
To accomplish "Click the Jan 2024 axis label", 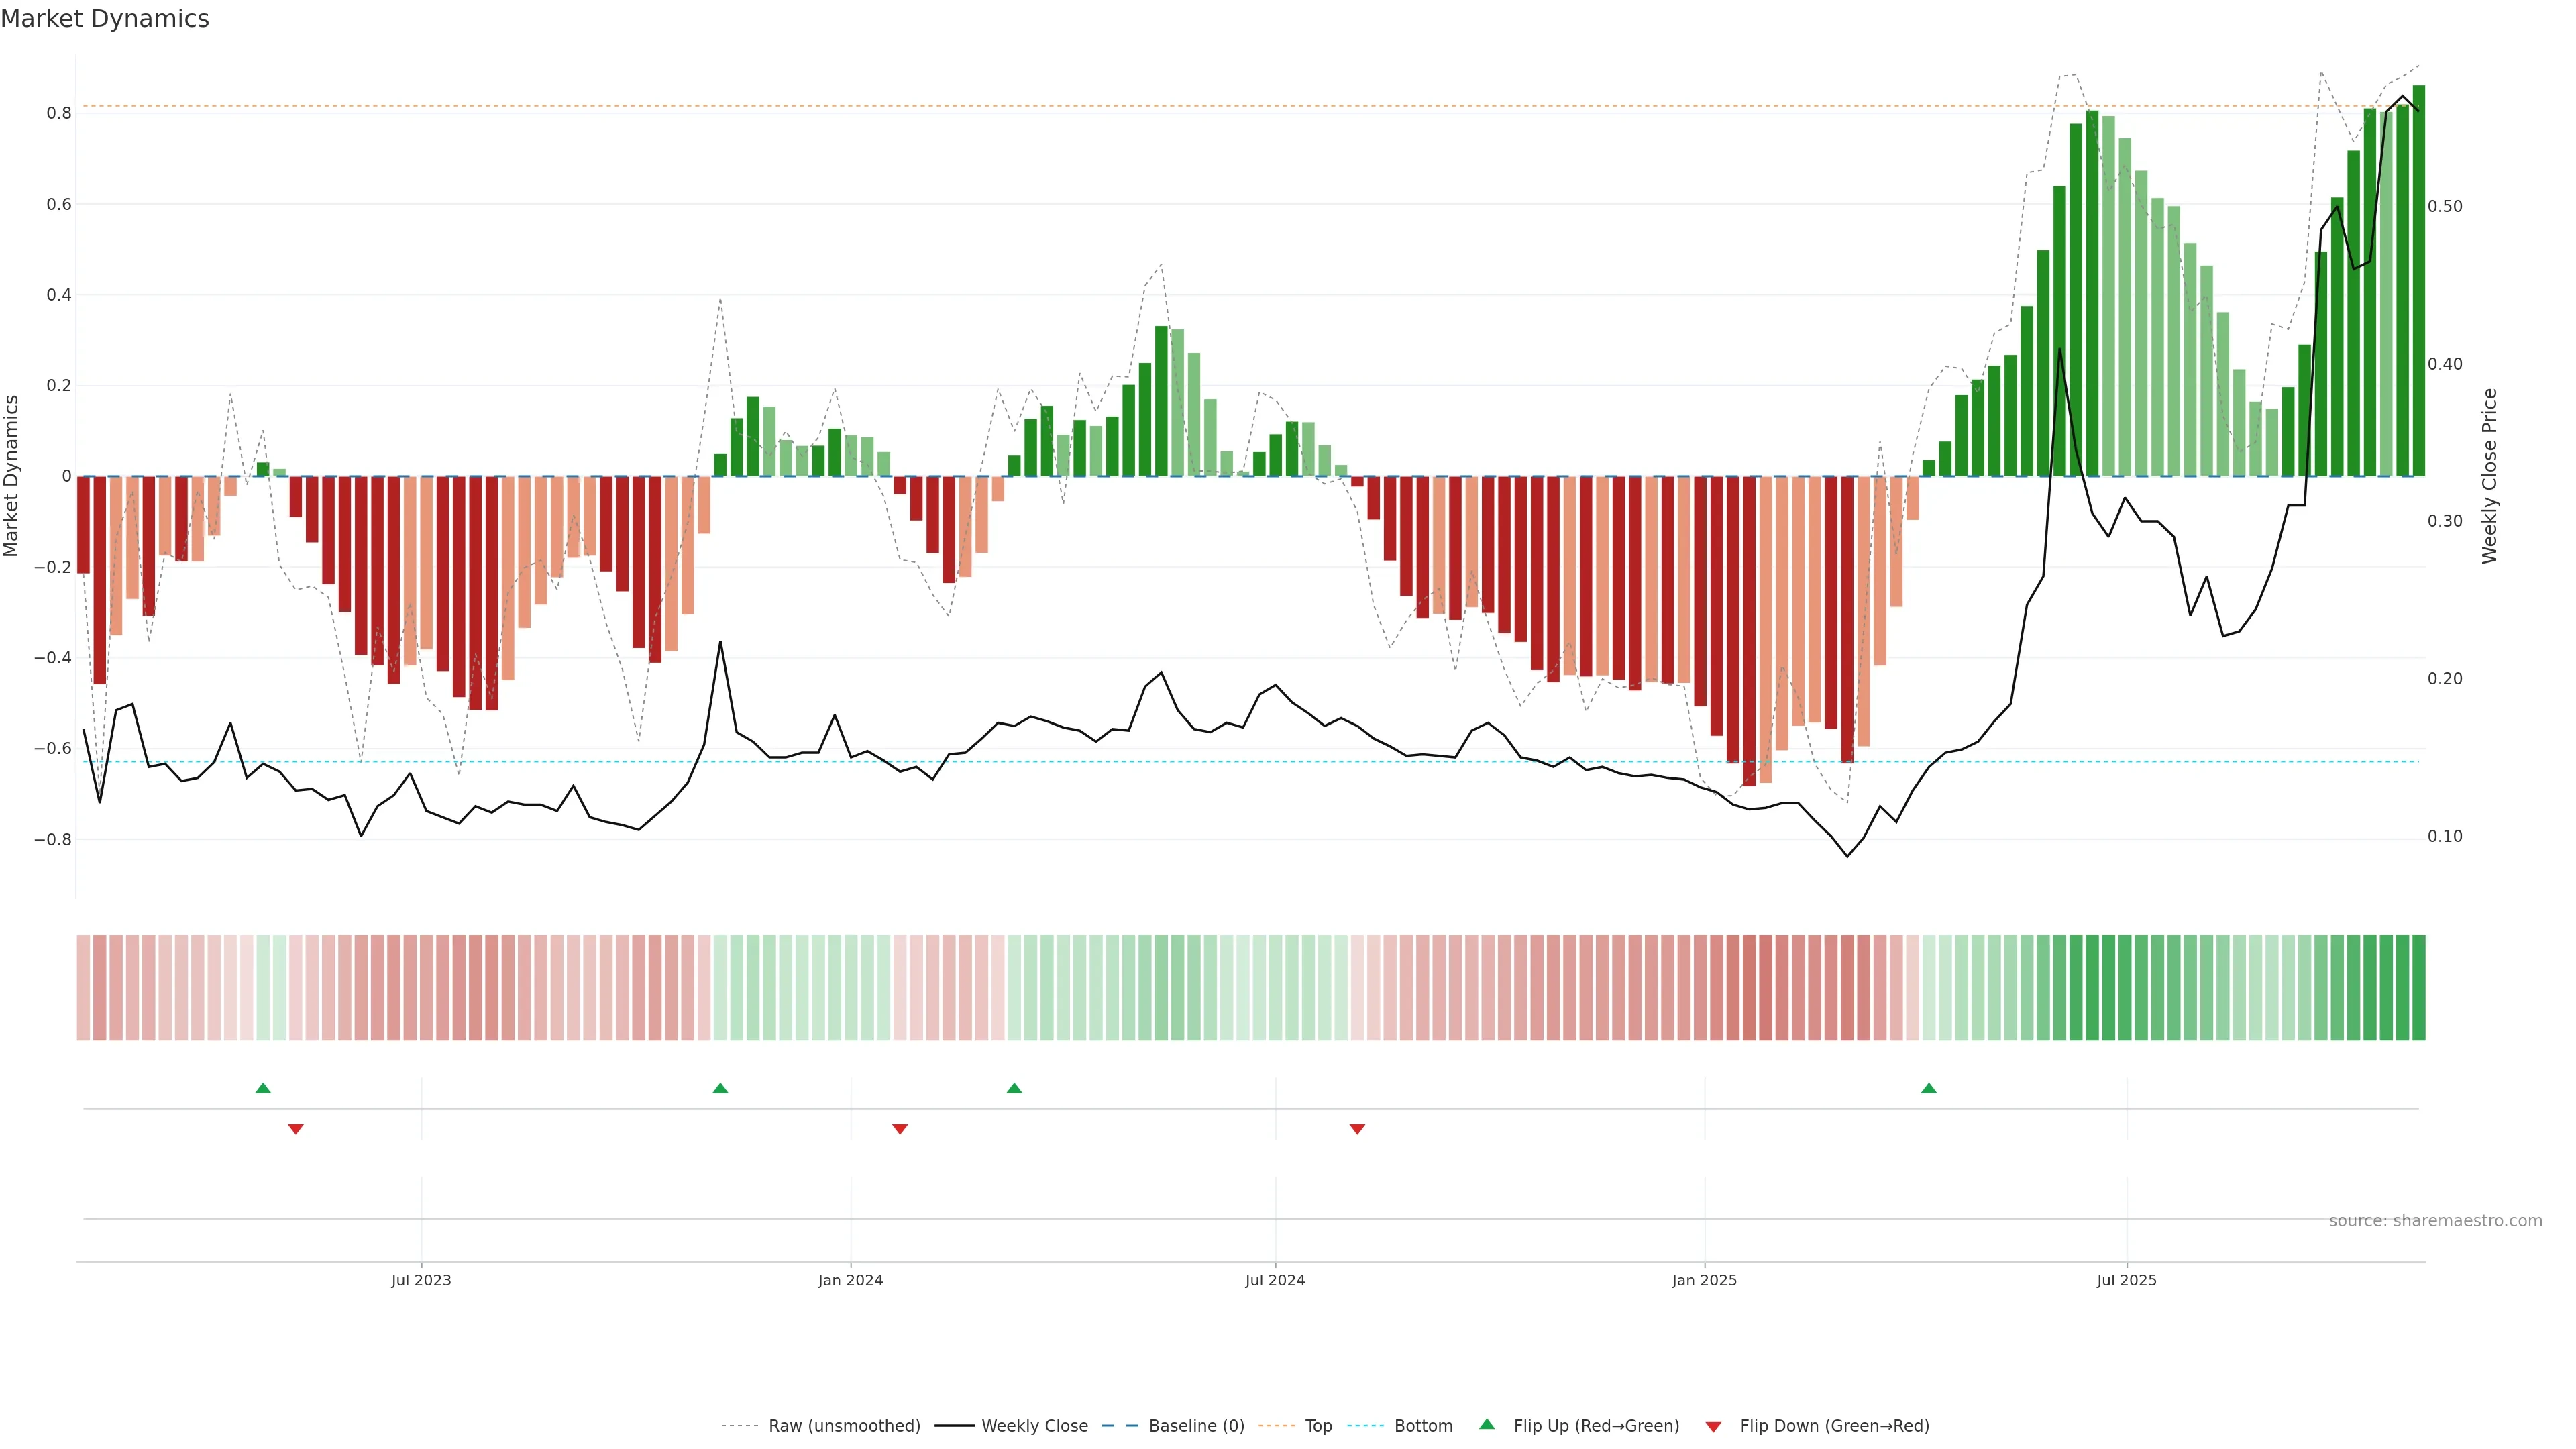I will (850, 1280).
